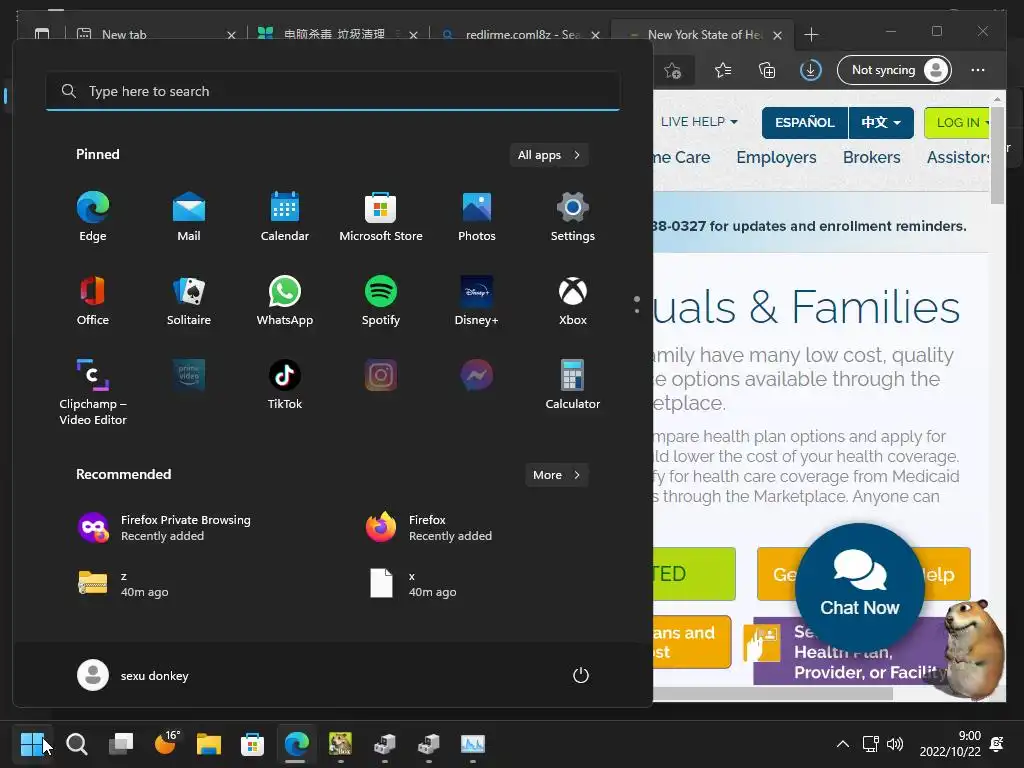
Task: Open Microsoft Store from pinned apps
Action: coord(381,217)
